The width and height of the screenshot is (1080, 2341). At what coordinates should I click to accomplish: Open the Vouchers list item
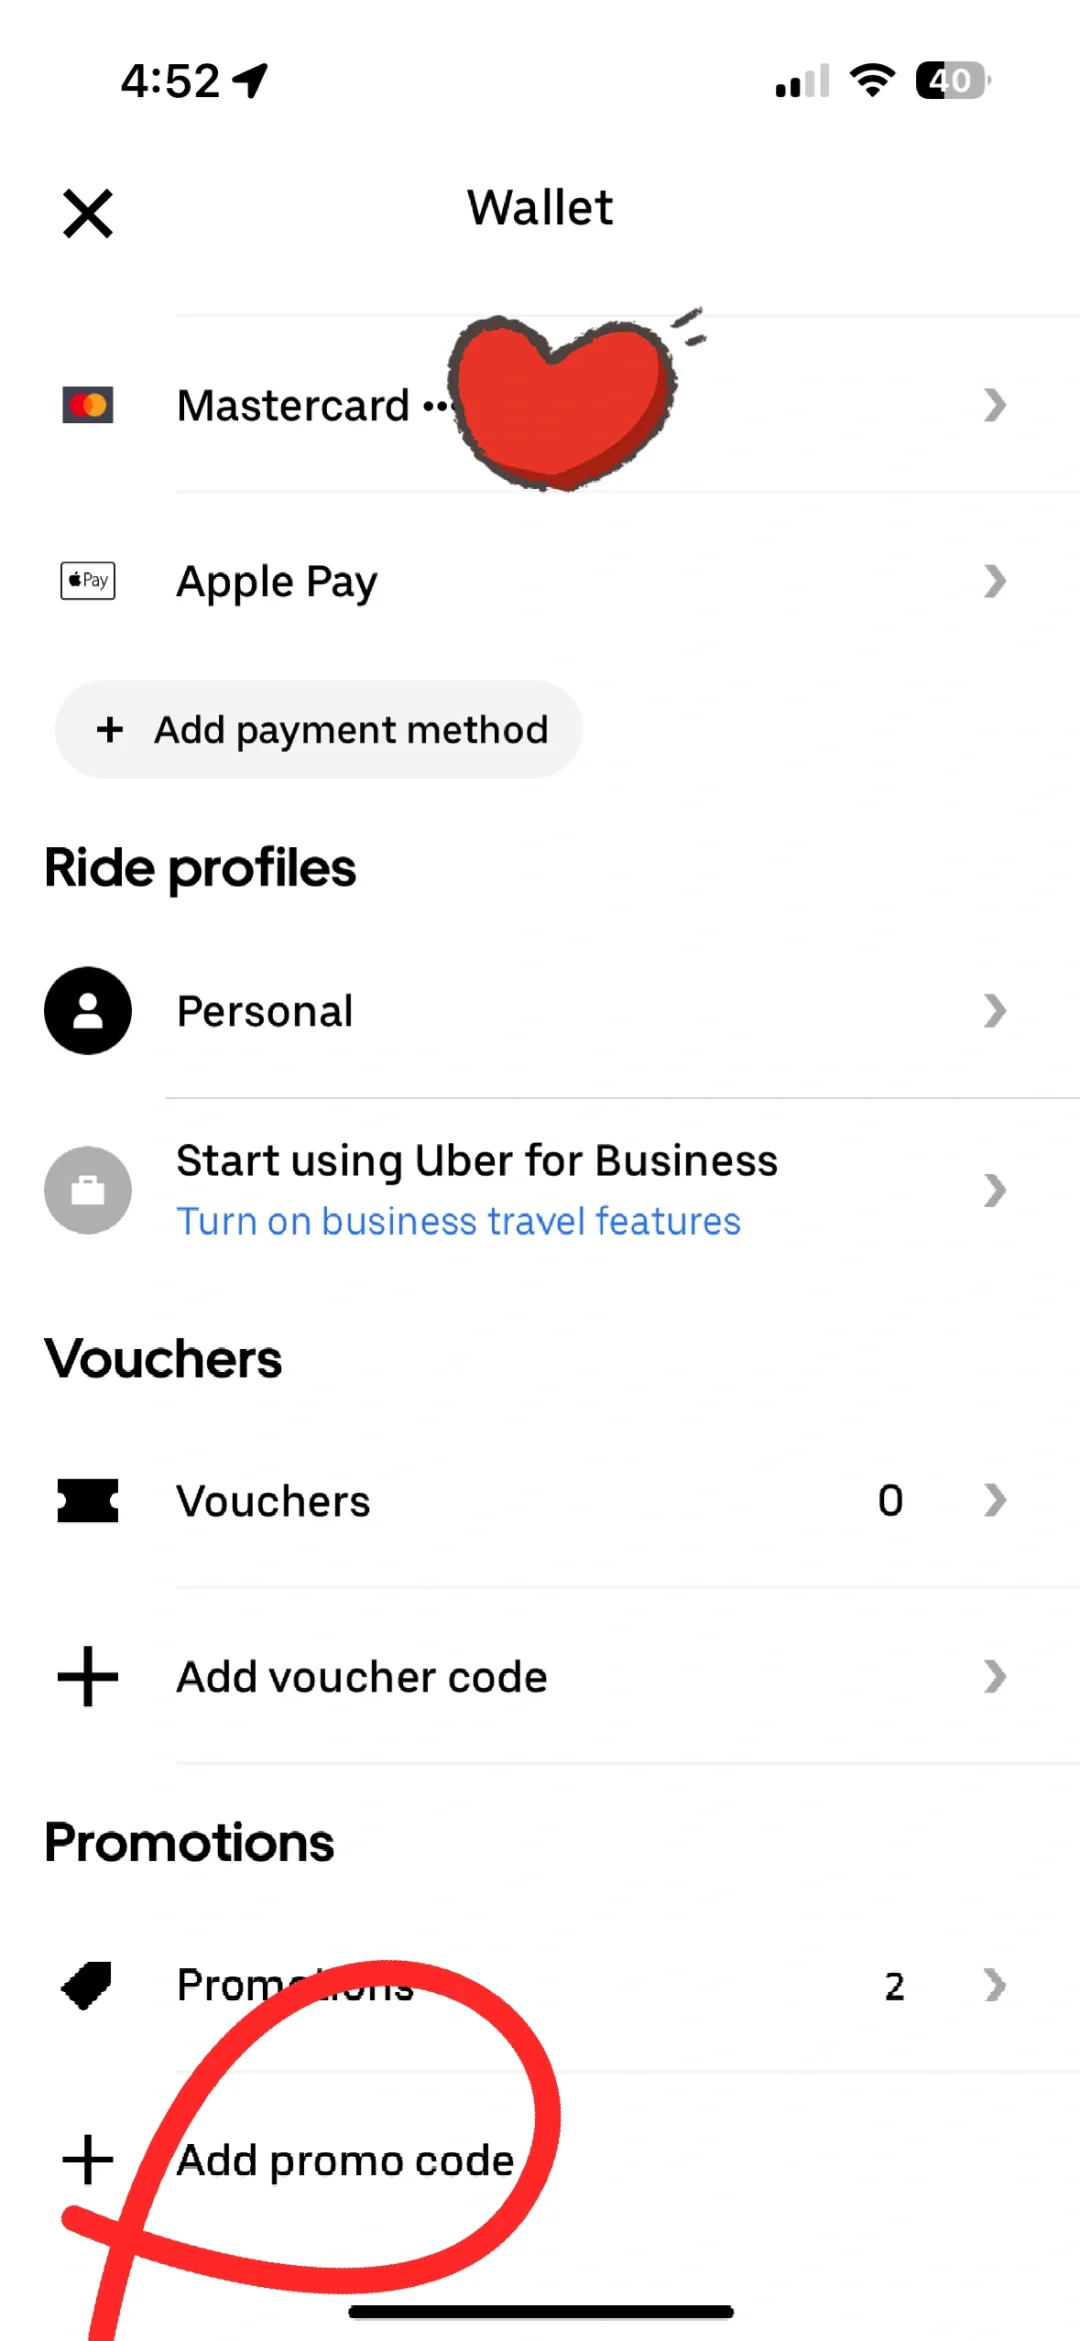click(273, 1501)
